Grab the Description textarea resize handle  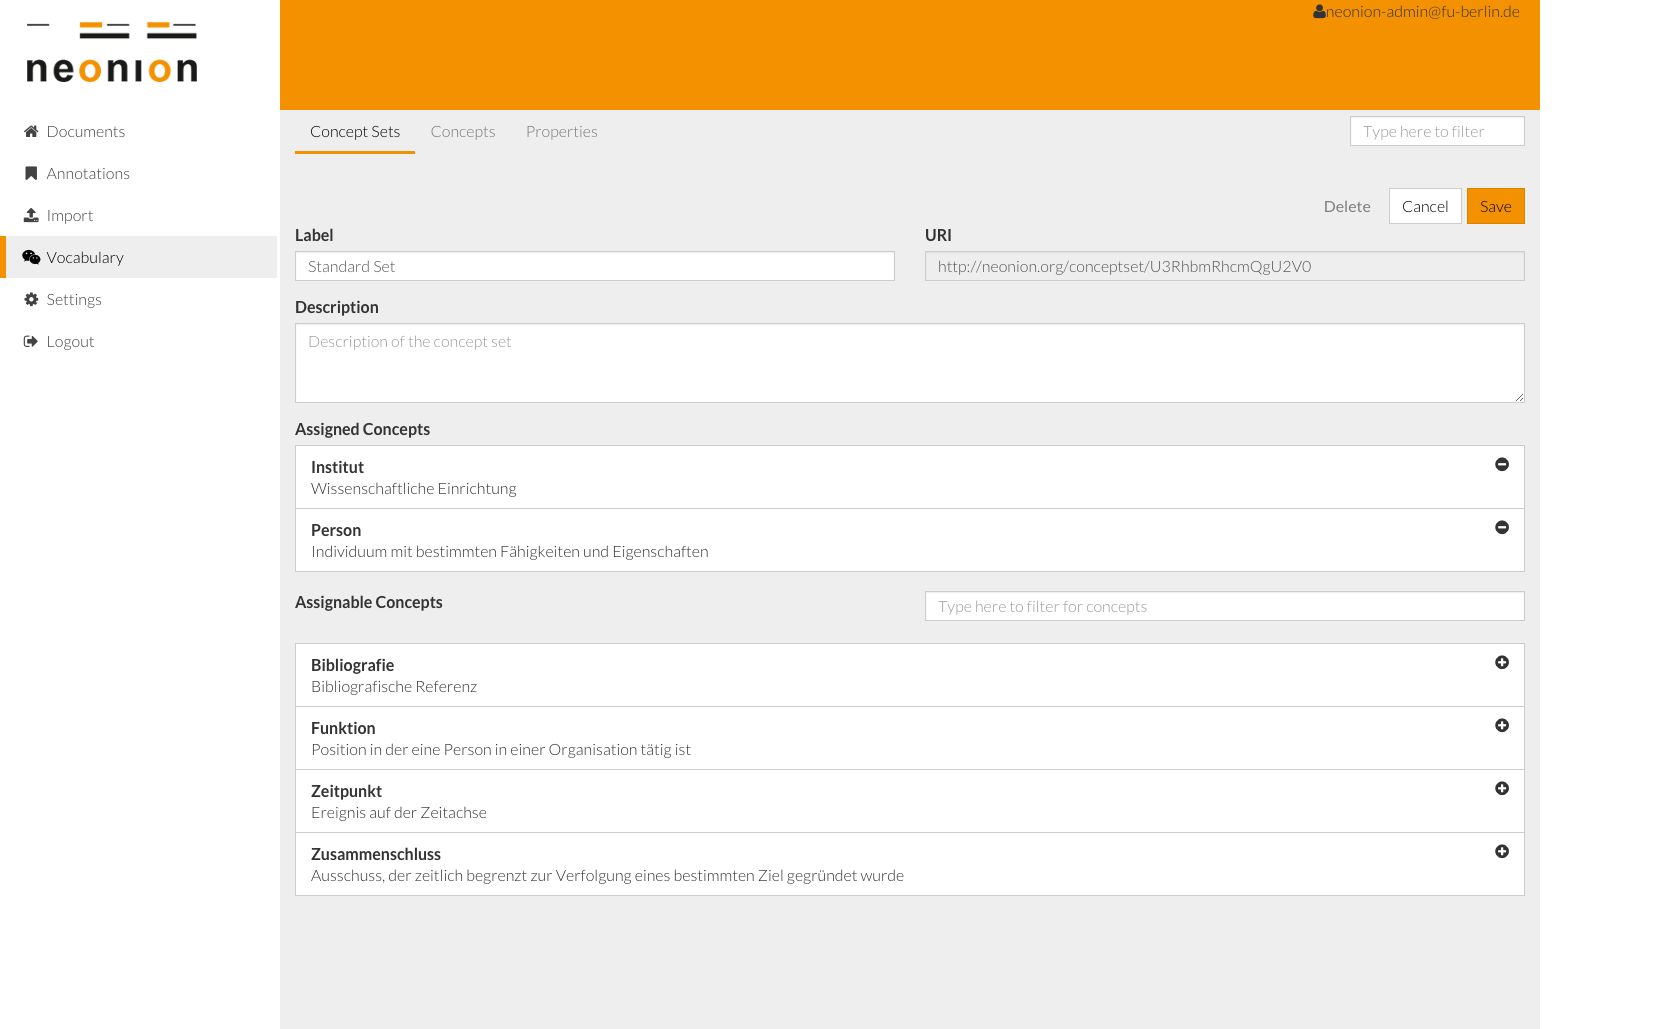pyautogui.click(x=1518, y=397)
